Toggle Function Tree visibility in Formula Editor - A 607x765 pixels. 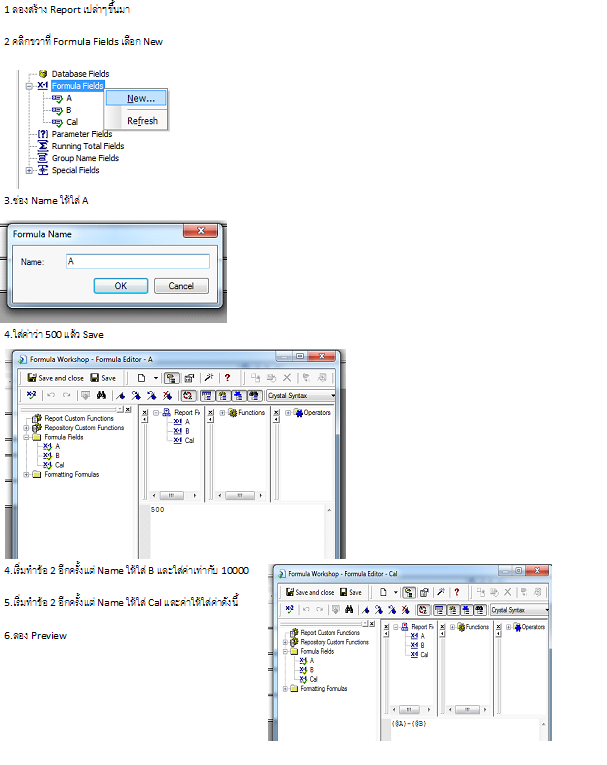pos(223,396)
